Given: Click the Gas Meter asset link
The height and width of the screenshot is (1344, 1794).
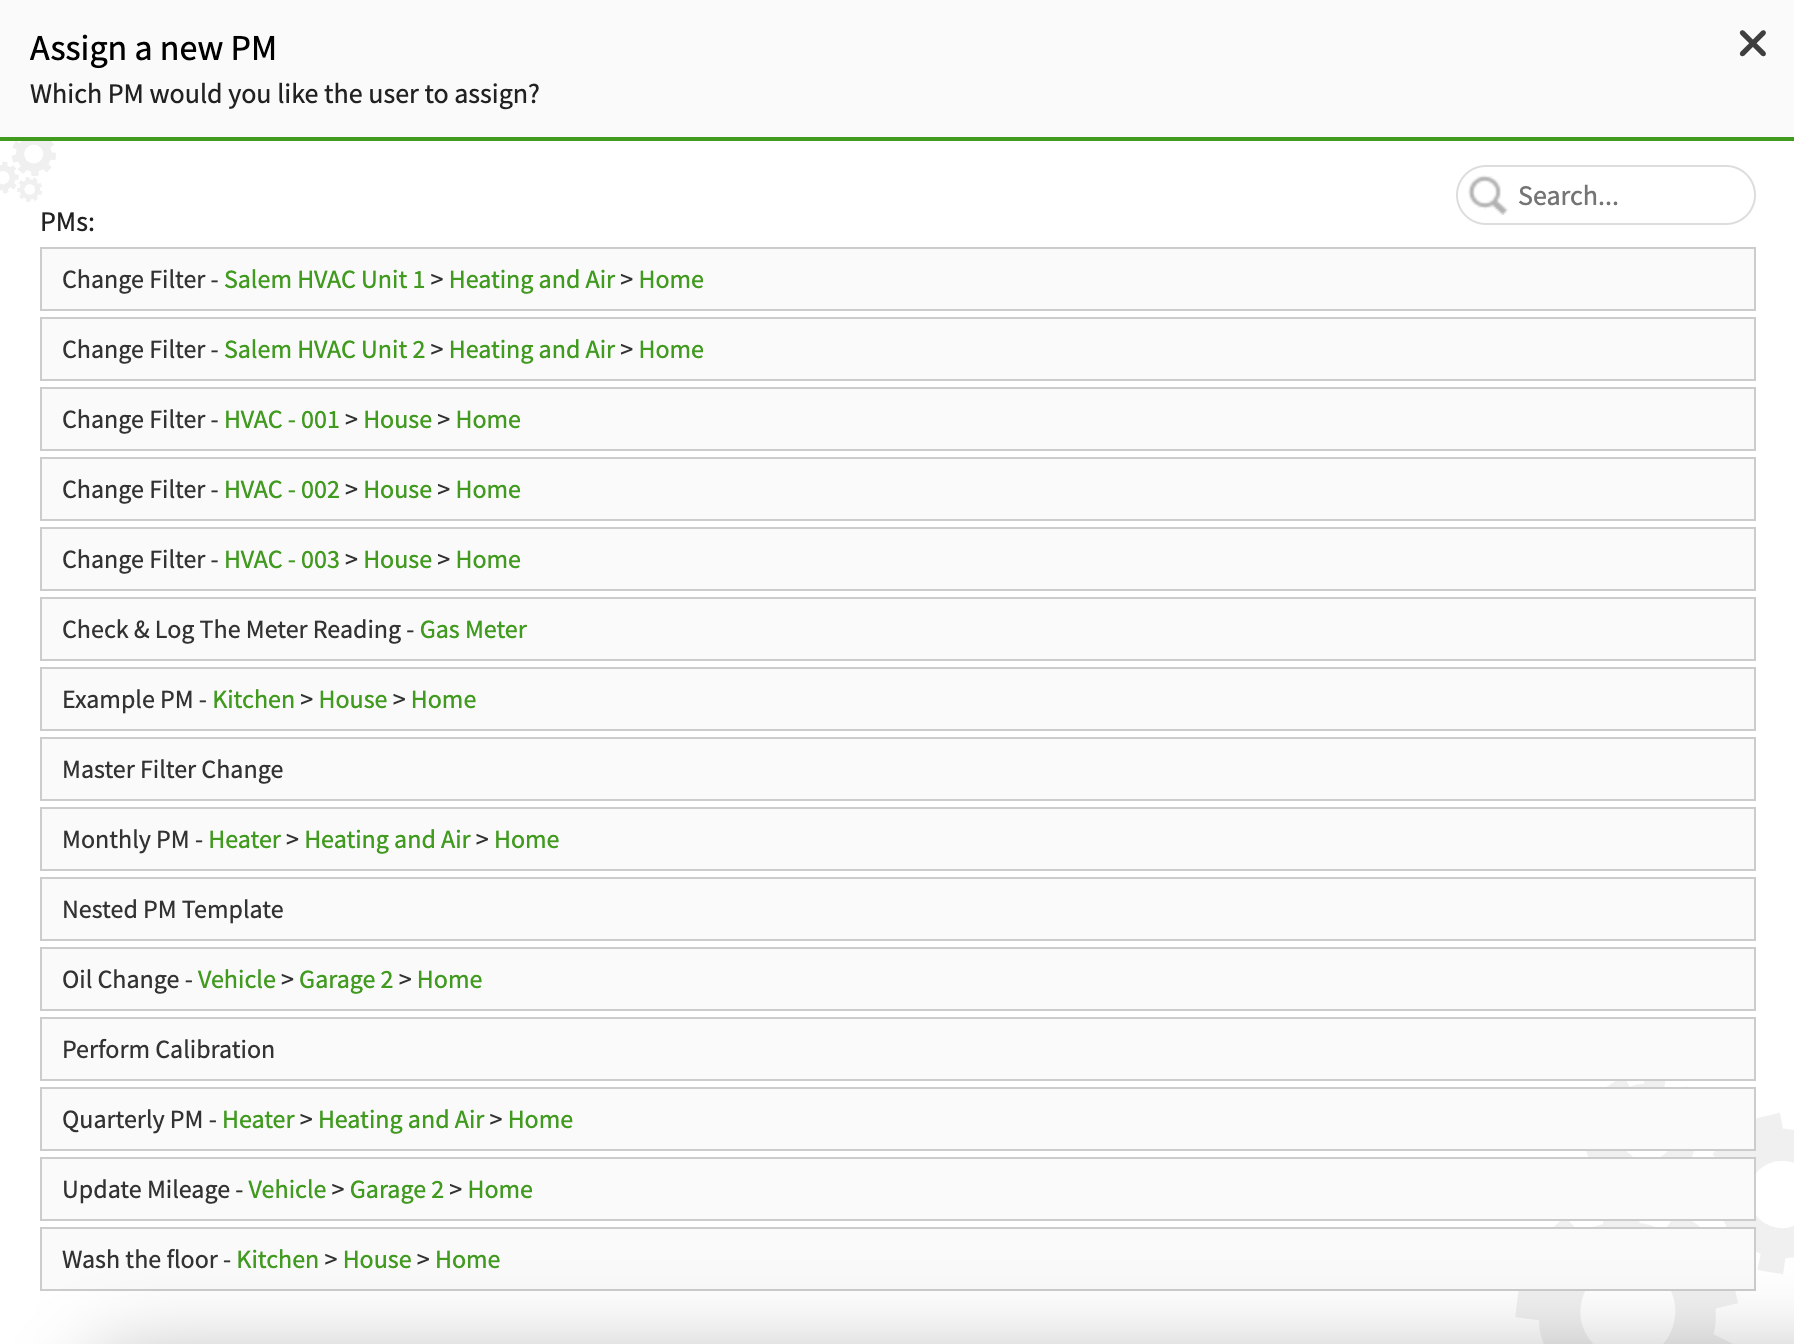Looking at the screenshot, I should [473, 630].
